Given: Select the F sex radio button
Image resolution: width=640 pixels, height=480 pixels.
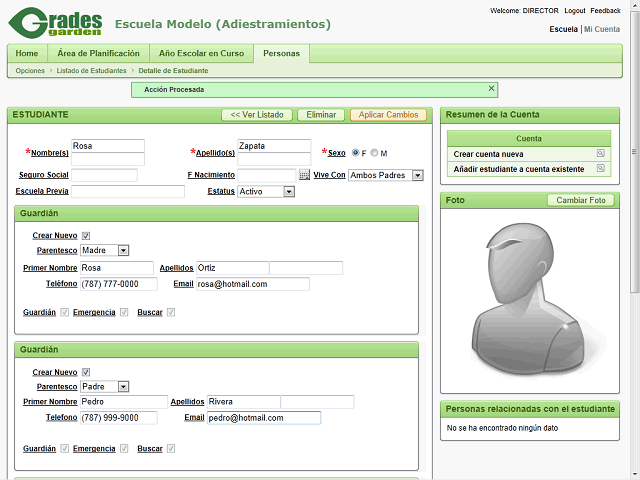Looking at the screenshot, I should point(356,153).
